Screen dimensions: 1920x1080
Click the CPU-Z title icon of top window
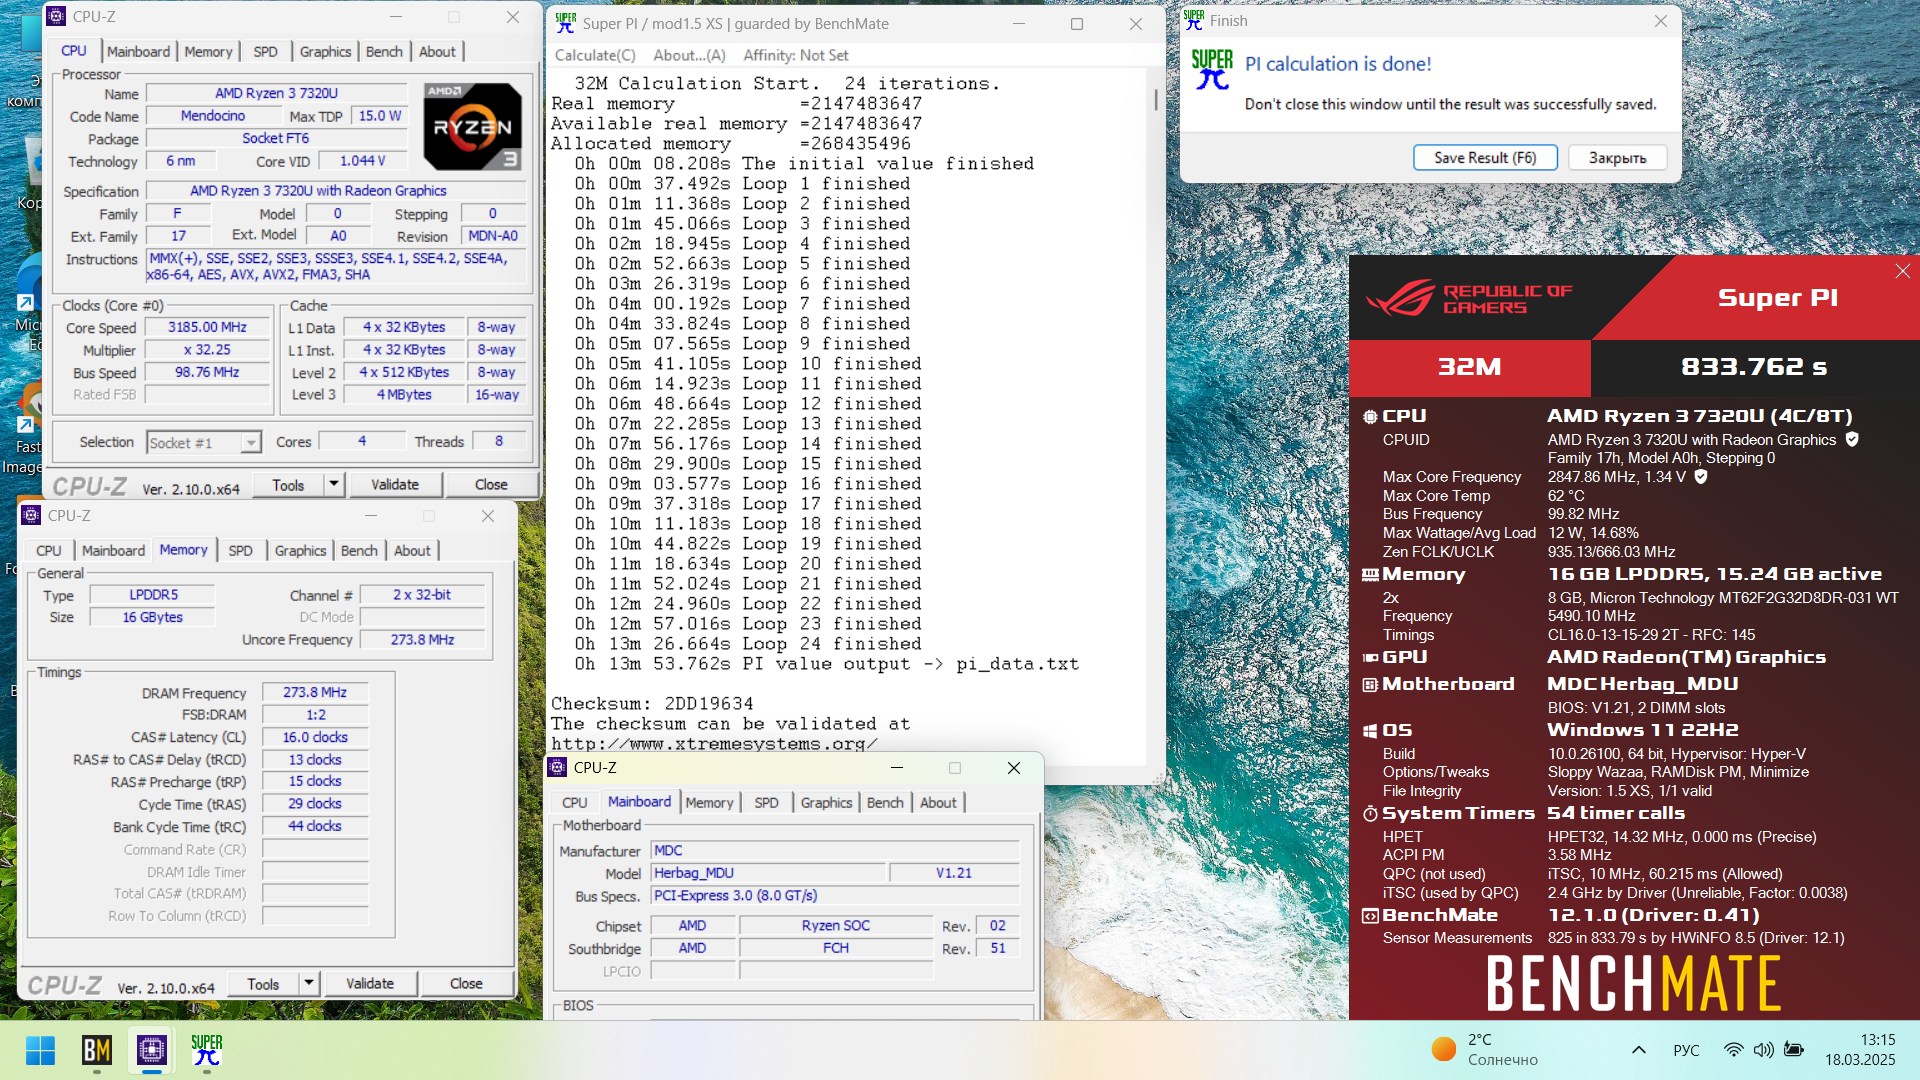[57, 16]
